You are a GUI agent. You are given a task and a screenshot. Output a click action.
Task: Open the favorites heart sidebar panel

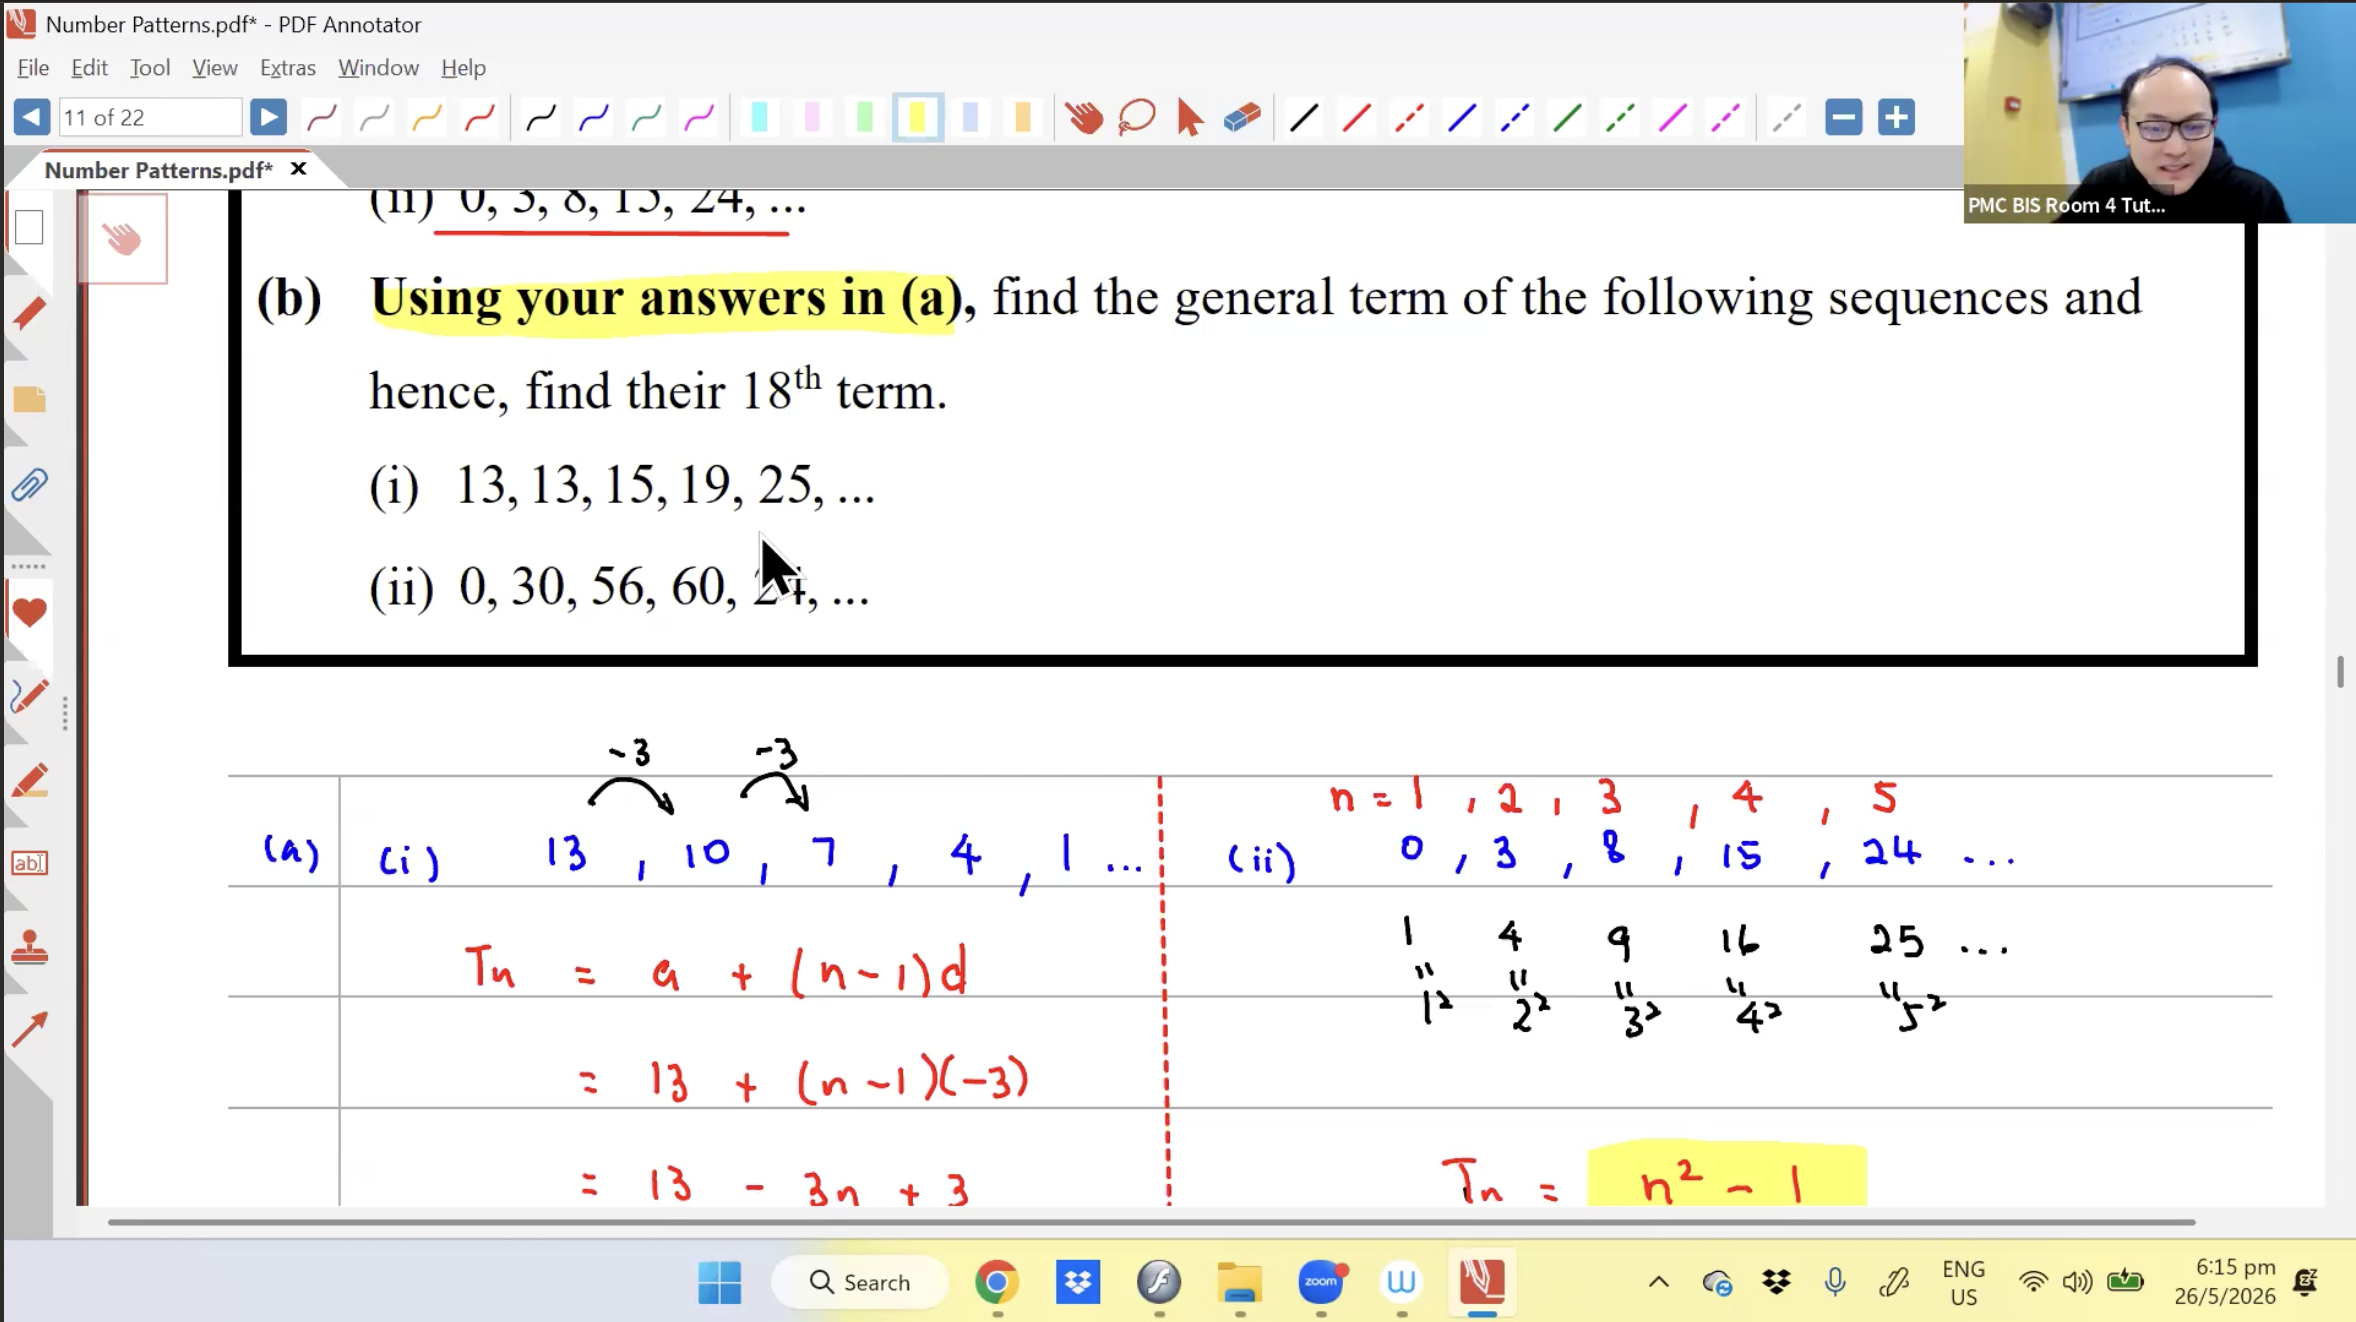[29, 611]
